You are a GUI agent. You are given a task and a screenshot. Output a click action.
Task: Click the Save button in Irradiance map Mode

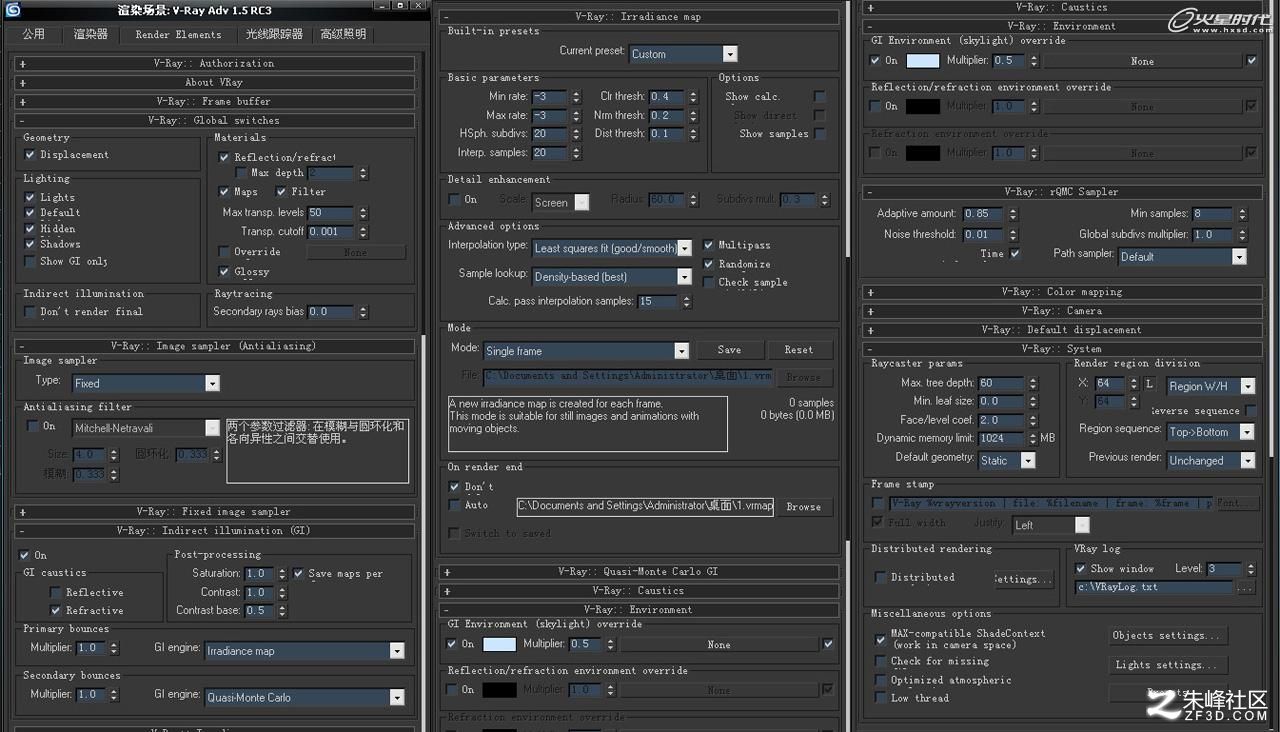pyautogui.click(x=729, y=350)
